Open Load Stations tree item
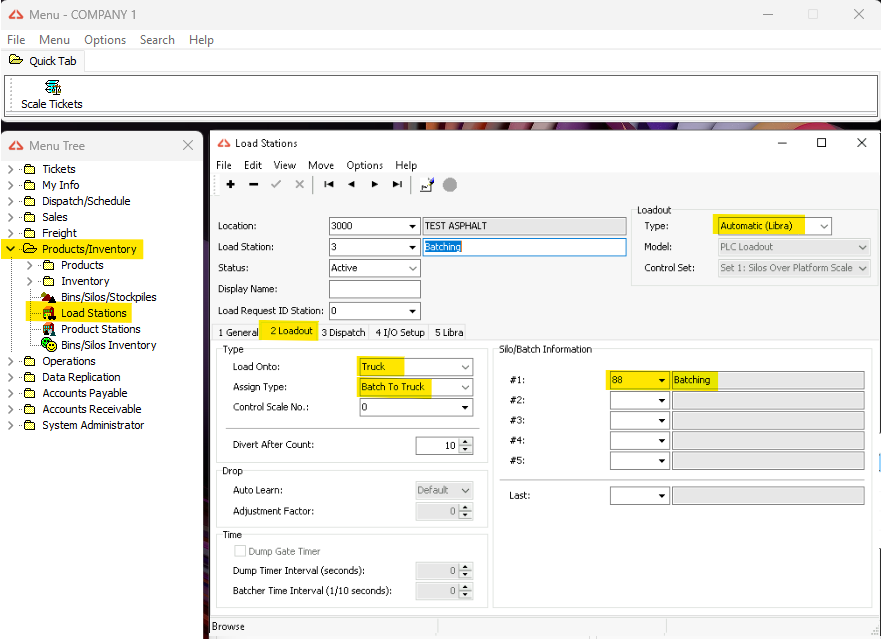 (94, 313)
